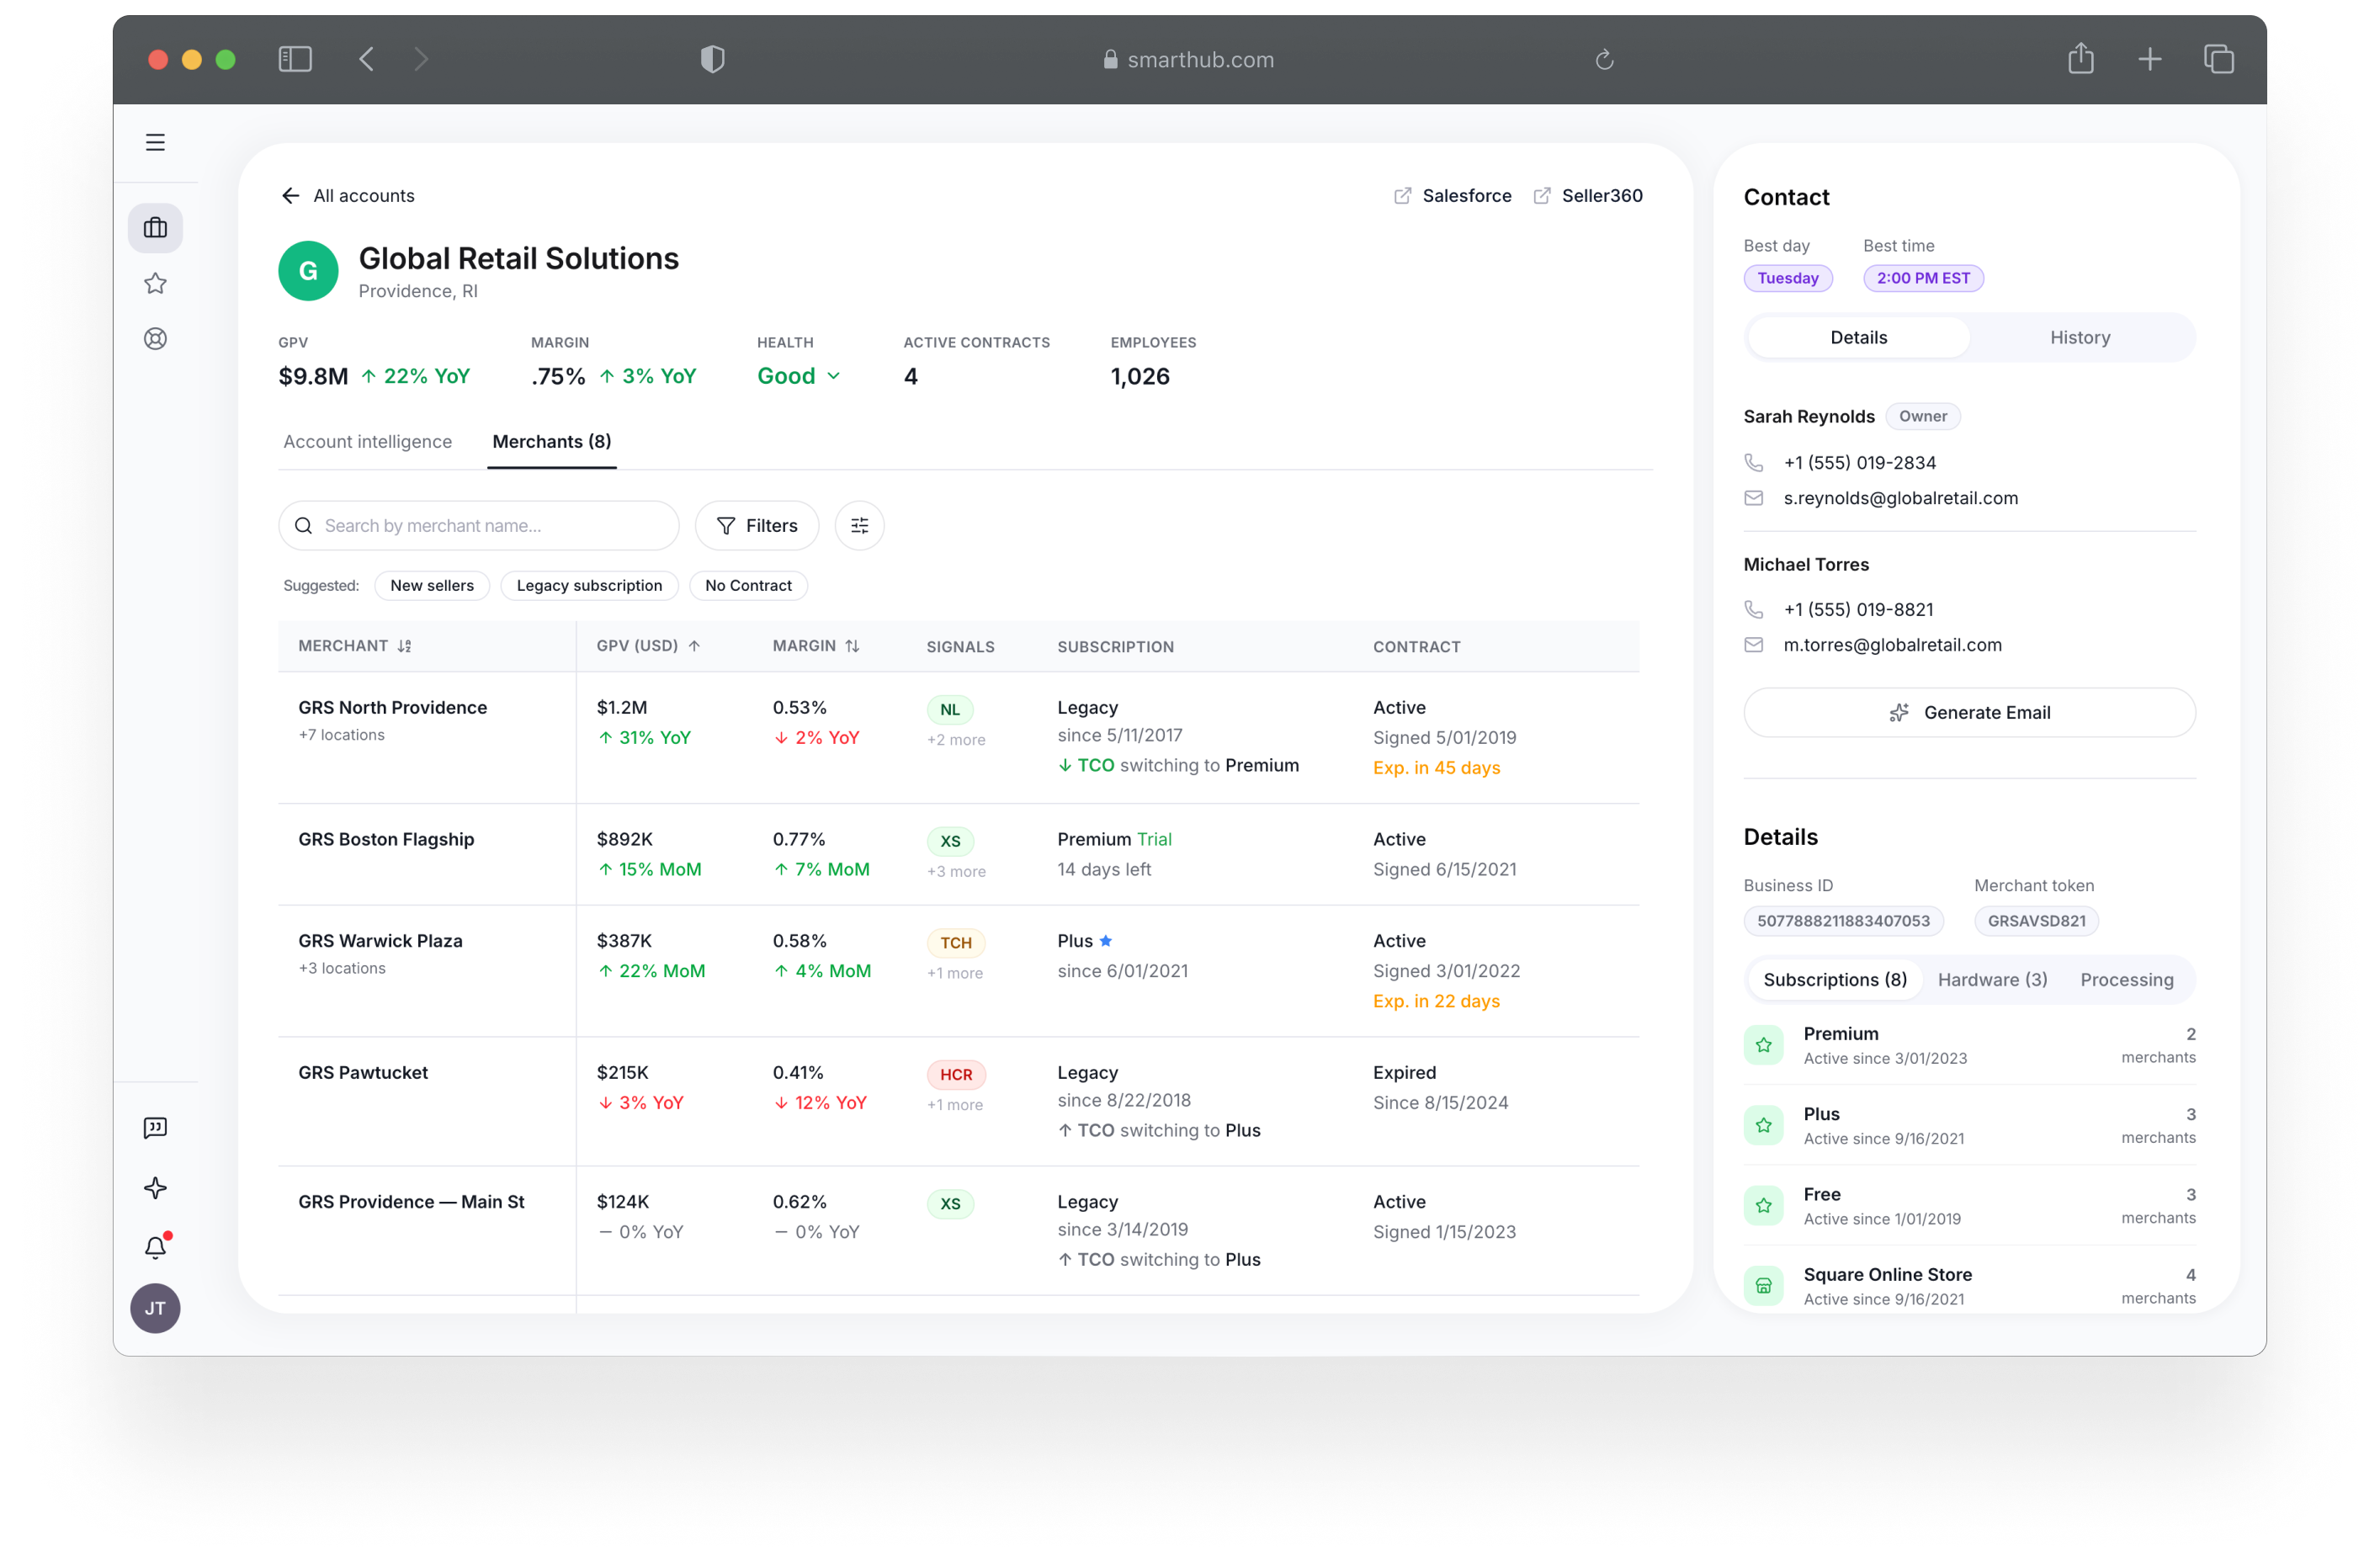Open the chat/messages icon in sidebar
This screenshot has width=2380, height=1567.
155,1128
